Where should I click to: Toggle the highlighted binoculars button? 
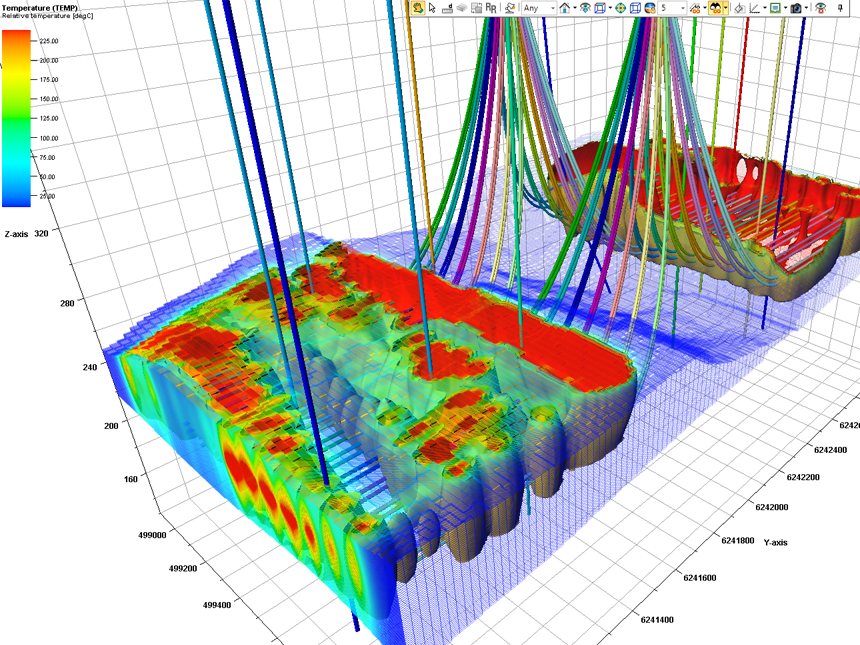[x=716, y=8]
